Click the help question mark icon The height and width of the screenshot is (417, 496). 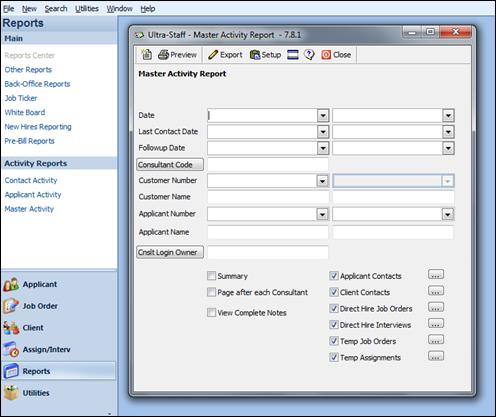point(309,55)
